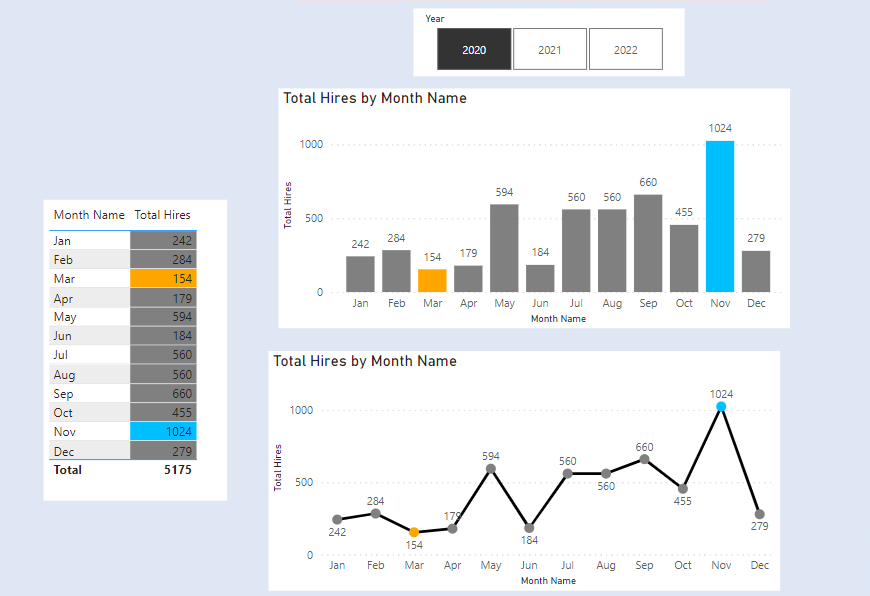
Task: Select the Oct bar labeled 455
Action: pos(684,258)
